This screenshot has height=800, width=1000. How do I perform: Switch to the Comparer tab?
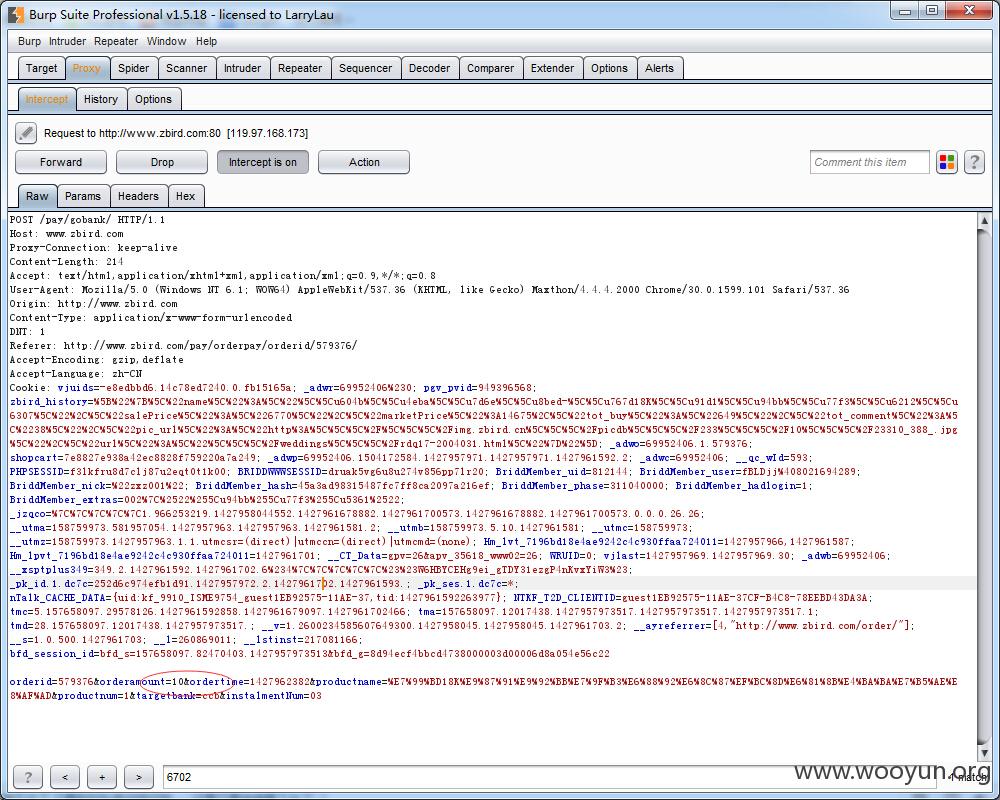490,68
